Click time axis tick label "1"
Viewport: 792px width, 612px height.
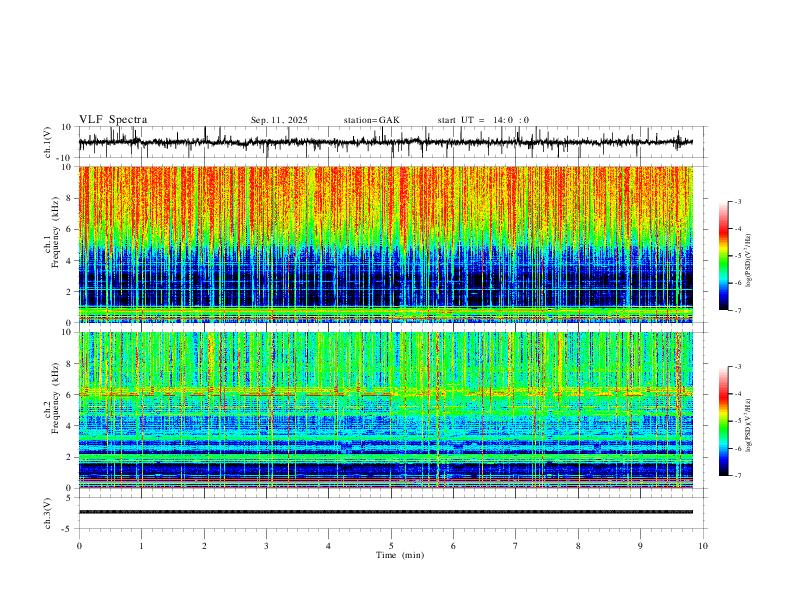tap(141, 546)
